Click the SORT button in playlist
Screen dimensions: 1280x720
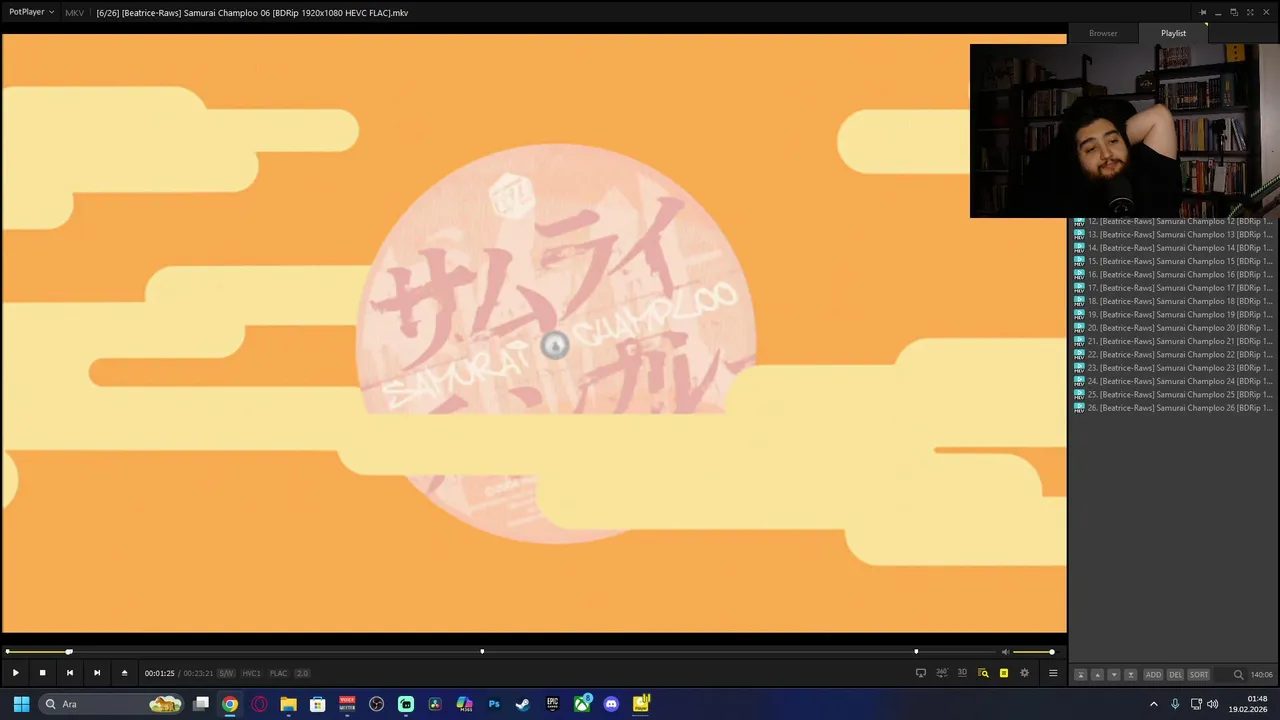(x=1199, y=675)
